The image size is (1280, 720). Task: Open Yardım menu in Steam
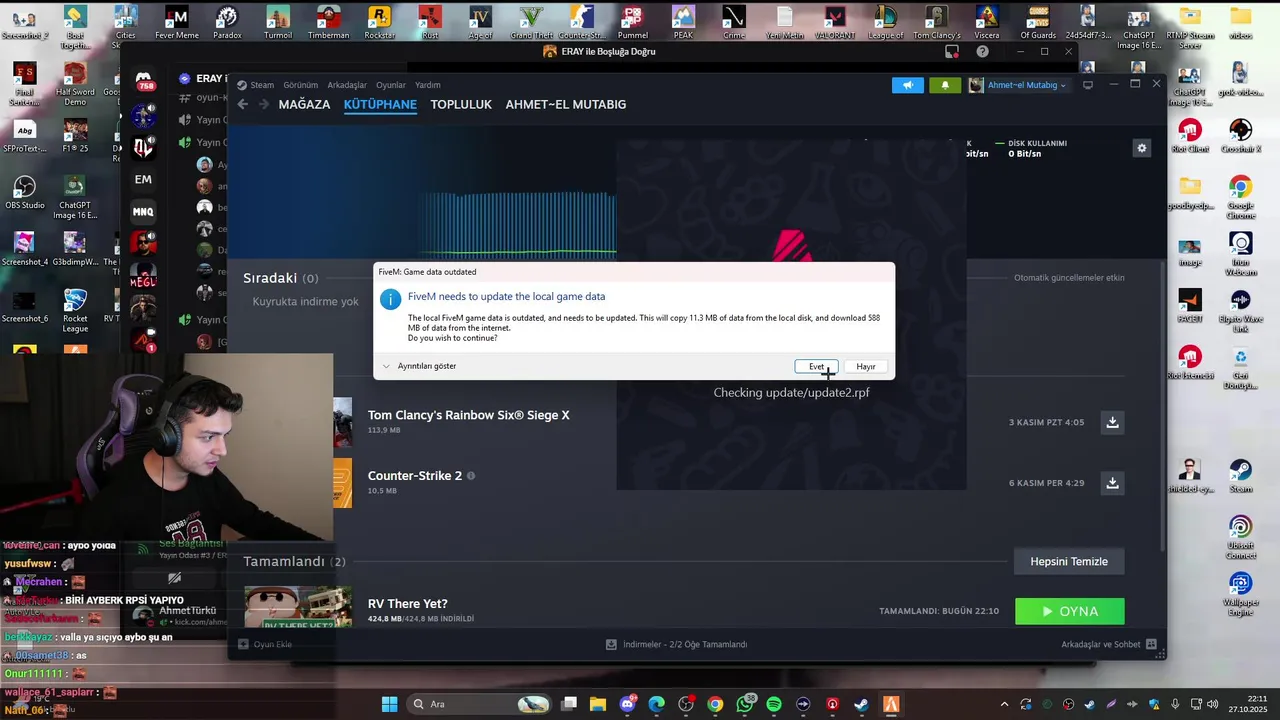pos(428,85)
